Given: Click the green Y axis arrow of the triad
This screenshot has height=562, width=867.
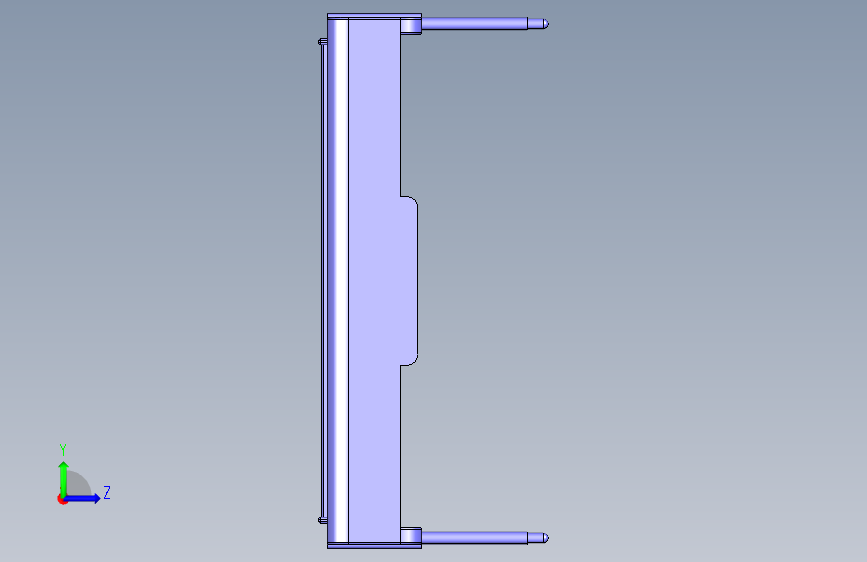Looking at the screenshot, I should [x=64, y=479].
